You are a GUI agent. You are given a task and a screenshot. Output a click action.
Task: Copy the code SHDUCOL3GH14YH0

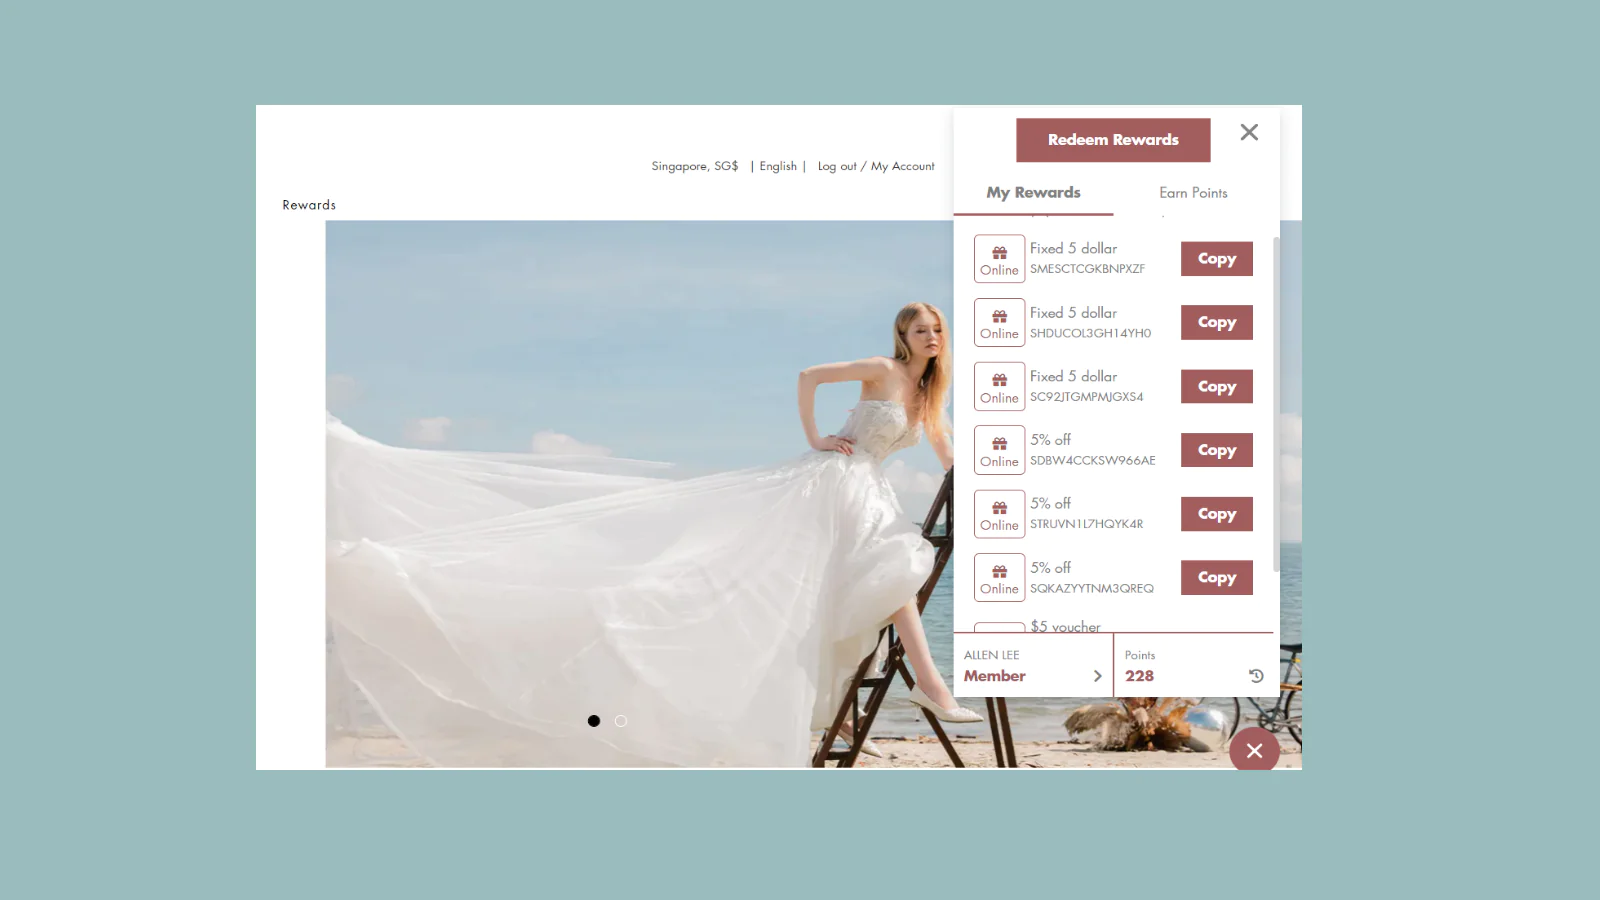[x=1216, y=322]
